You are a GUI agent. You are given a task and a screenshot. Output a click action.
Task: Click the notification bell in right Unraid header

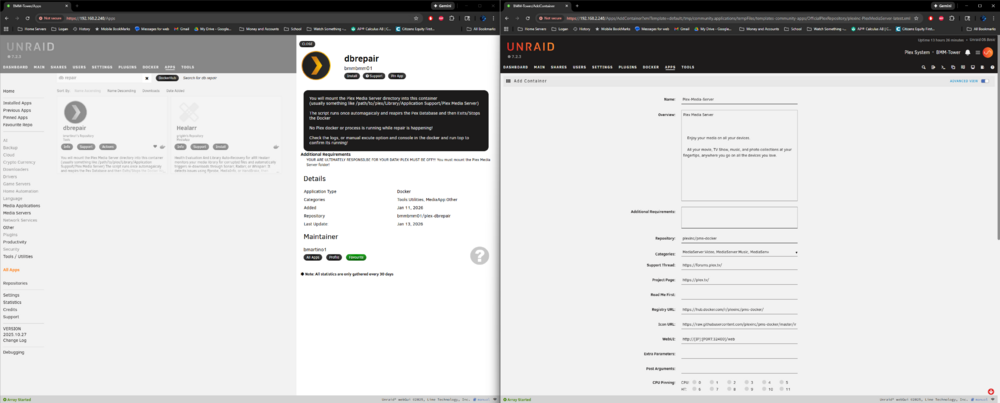click(x=967, y=52)
